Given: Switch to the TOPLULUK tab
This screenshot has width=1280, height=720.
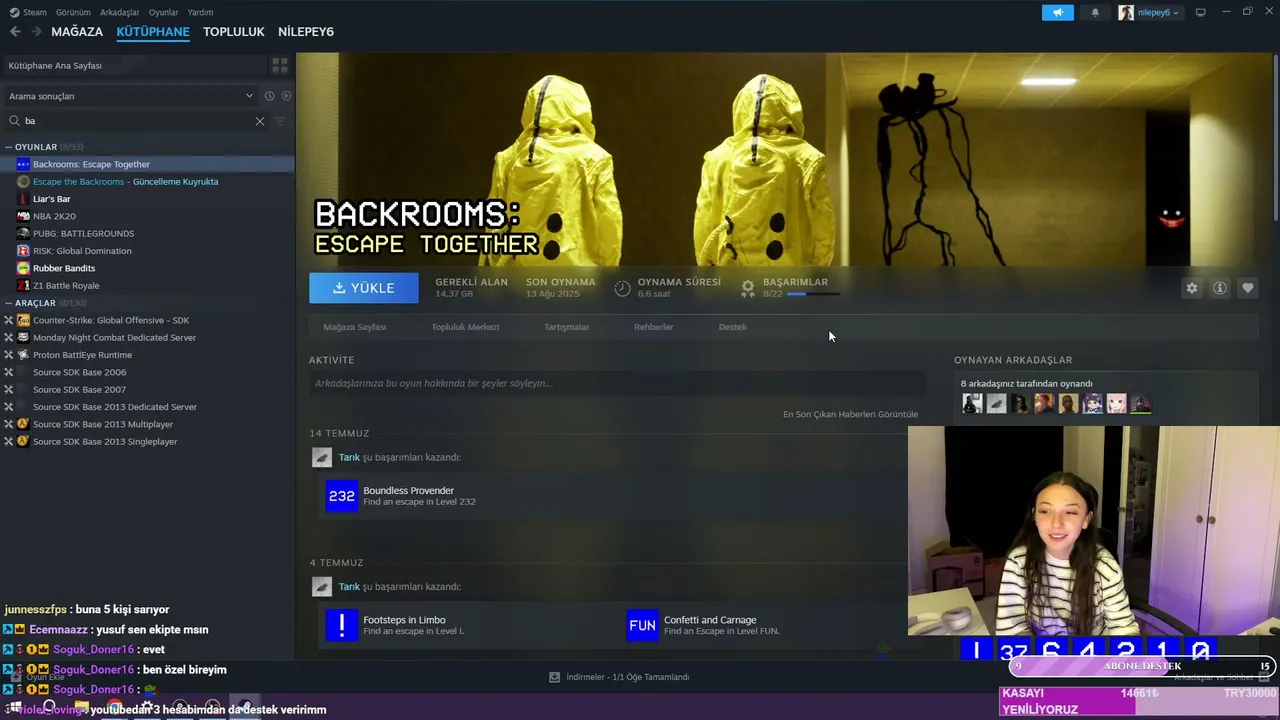Looking at the screenshot, I should pos(234,32).
